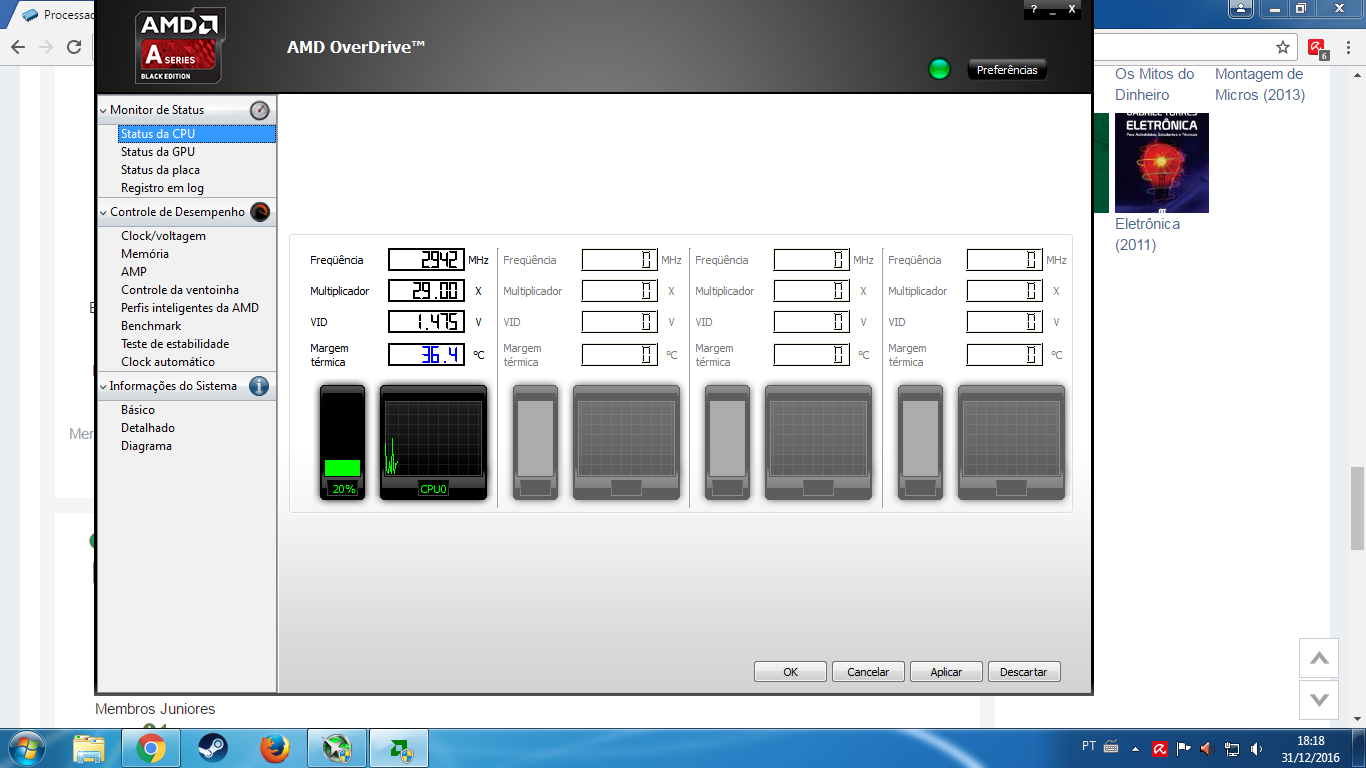Click the Multiplicador 29.00 readout
1366x768 pixels.
click(x=426, y=291)
